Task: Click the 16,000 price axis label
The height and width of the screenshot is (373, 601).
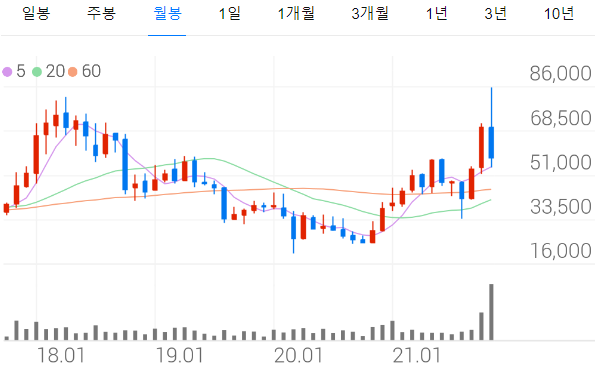Action: coord(561,251)
